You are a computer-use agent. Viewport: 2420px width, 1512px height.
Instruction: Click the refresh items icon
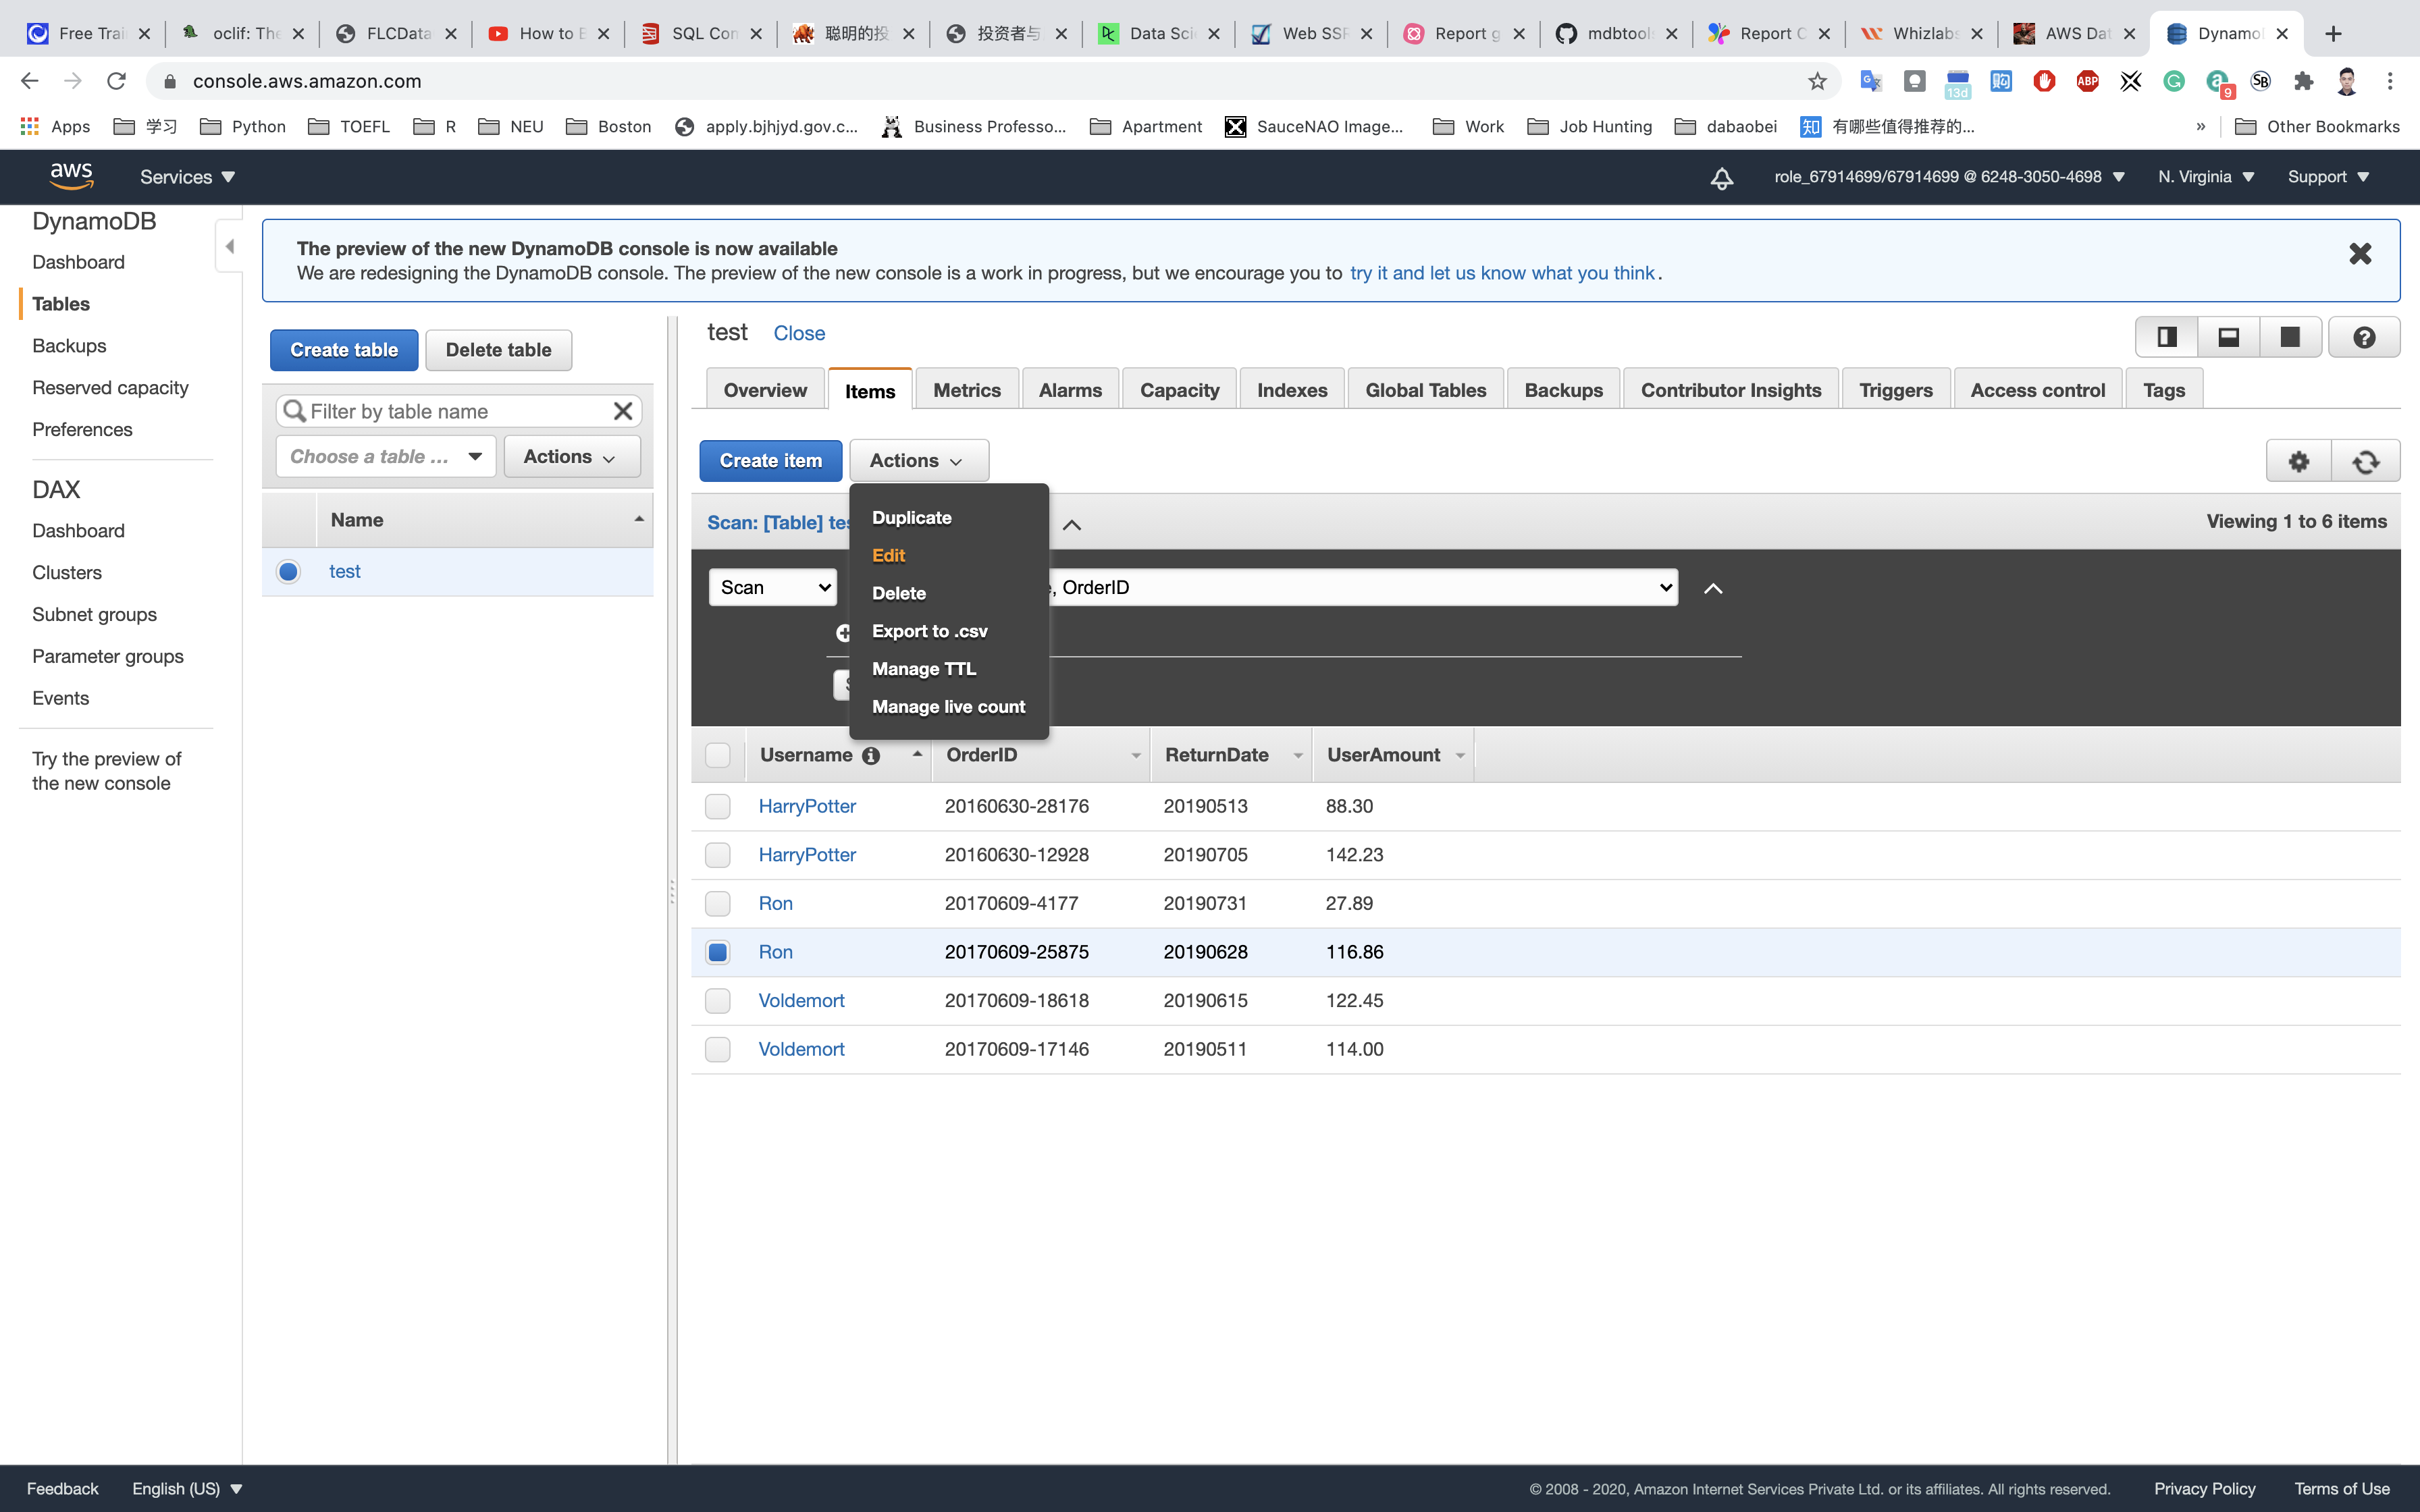click(2365, 461)
